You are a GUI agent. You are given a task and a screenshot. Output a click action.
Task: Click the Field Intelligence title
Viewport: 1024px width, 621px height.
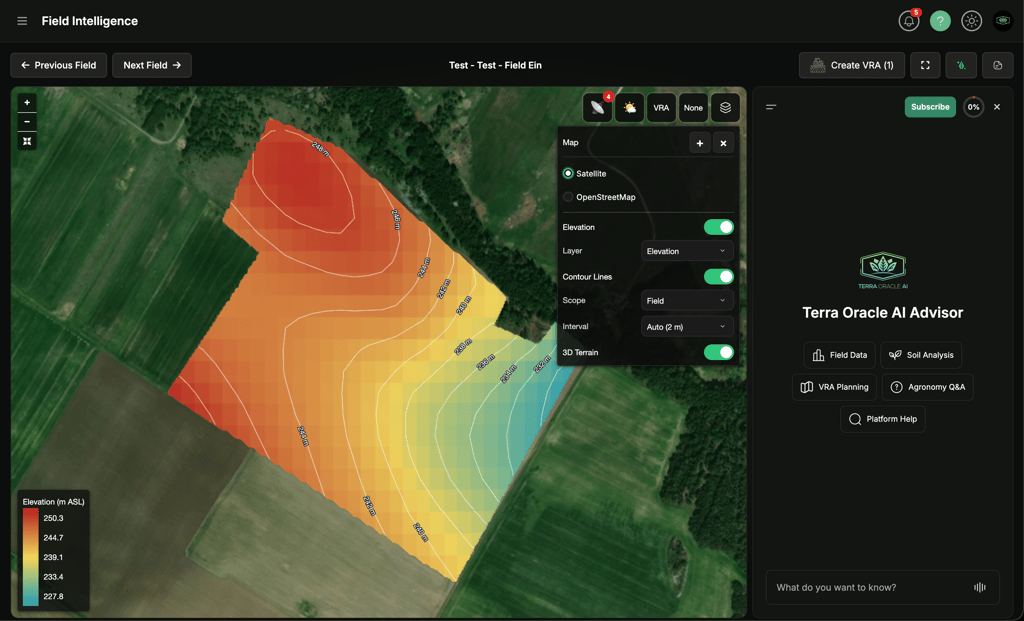pos(89,21)
